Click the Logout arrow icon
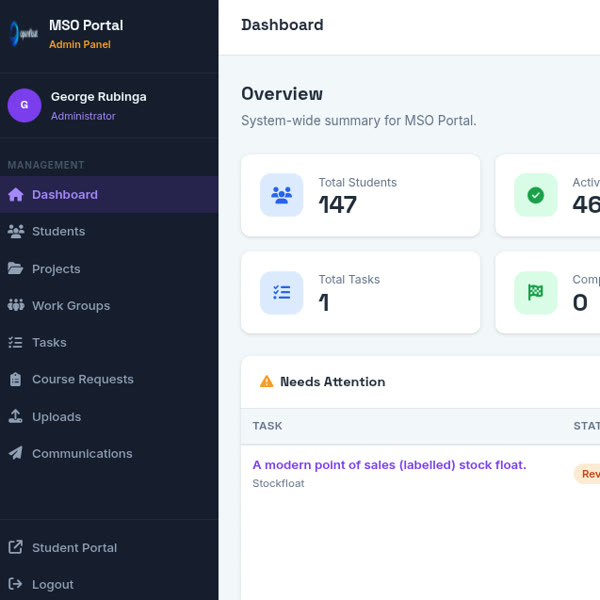 click(15, 584)
